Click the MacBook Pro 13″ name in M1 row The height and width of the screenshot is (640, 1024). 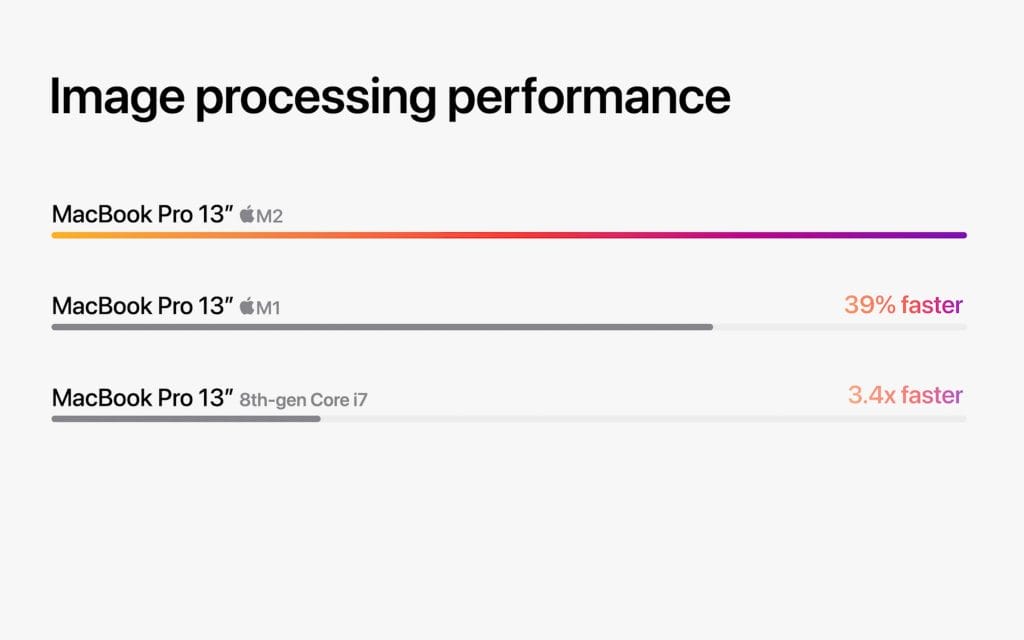click(142, 306)
